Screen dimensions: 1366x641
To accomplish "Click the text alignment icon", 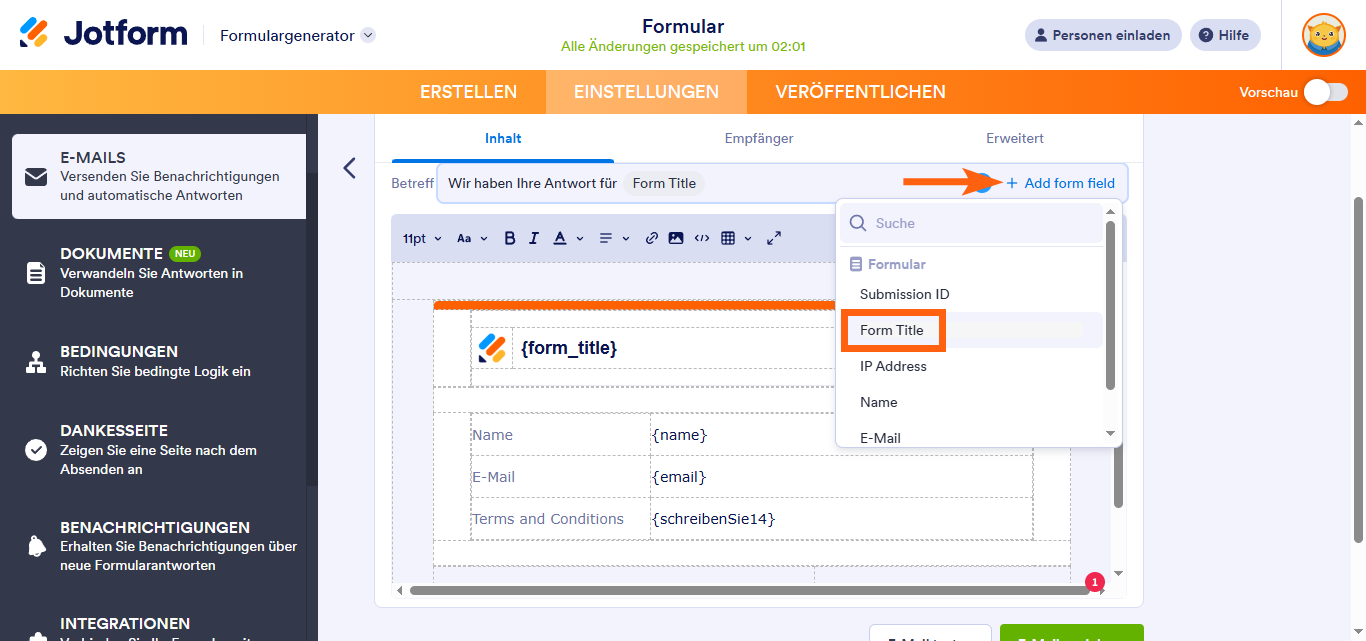I will (x=605, y=238).
